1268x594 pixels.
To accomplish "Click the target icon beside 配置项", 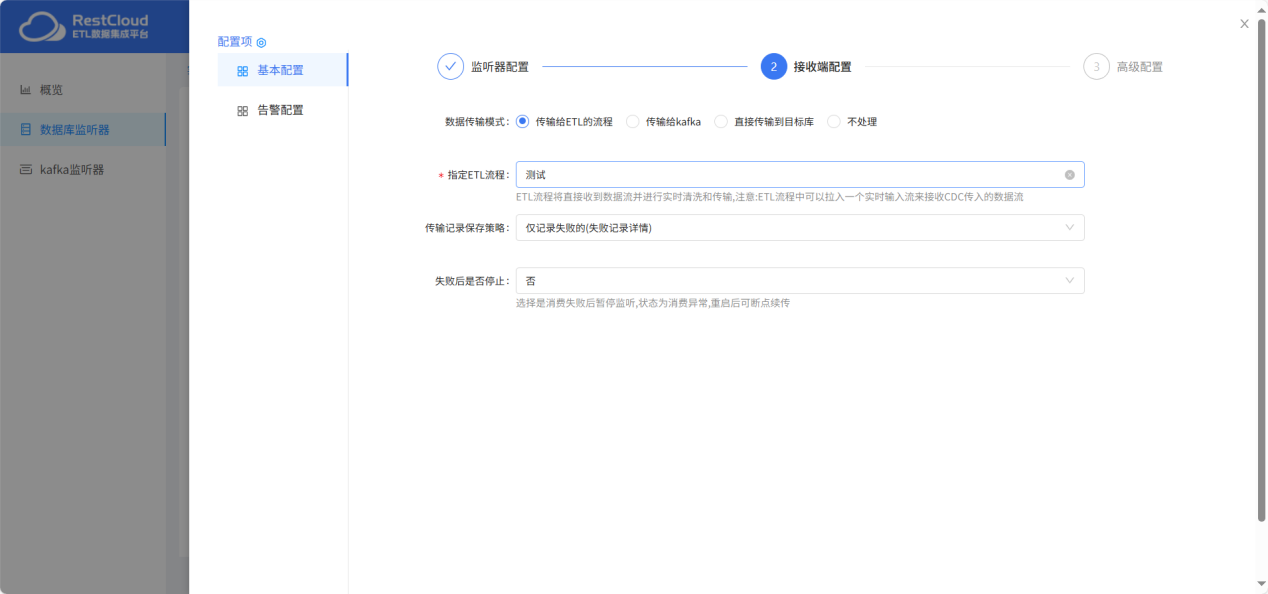I will click(x=261, y=42).
